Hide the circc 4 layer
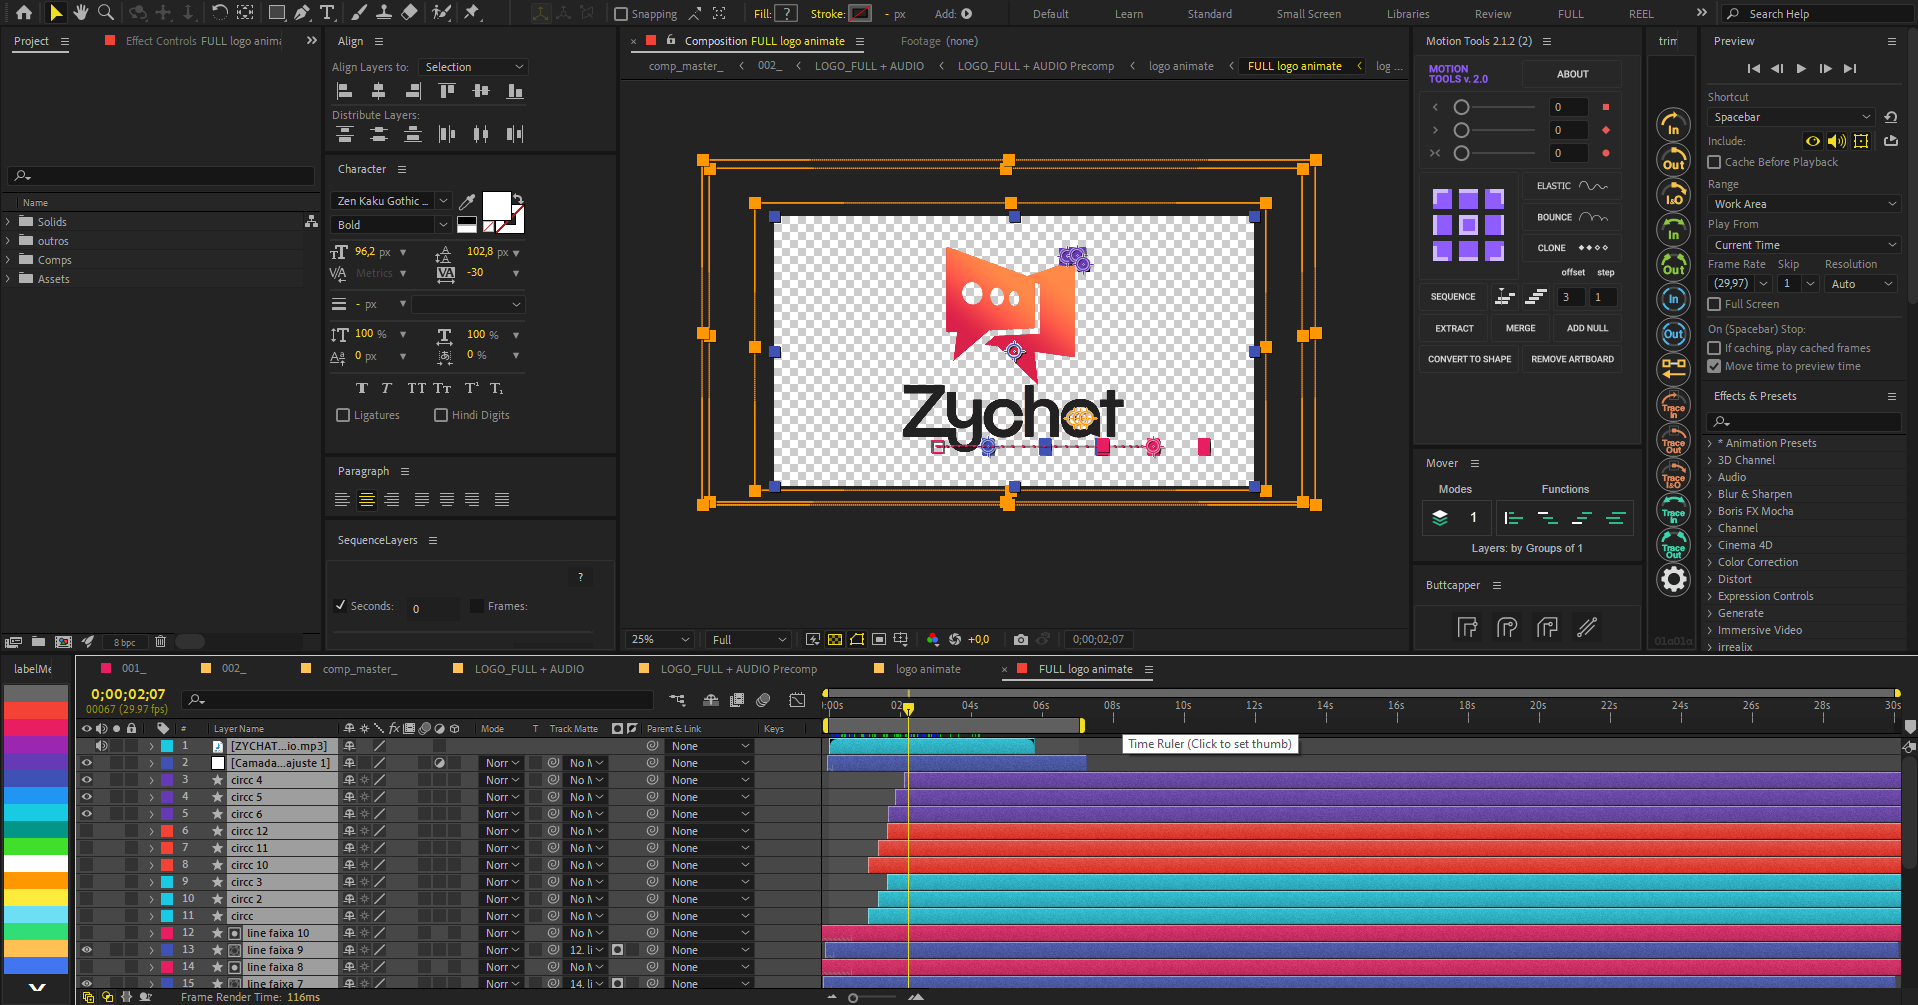 click(x=87, y=780)
